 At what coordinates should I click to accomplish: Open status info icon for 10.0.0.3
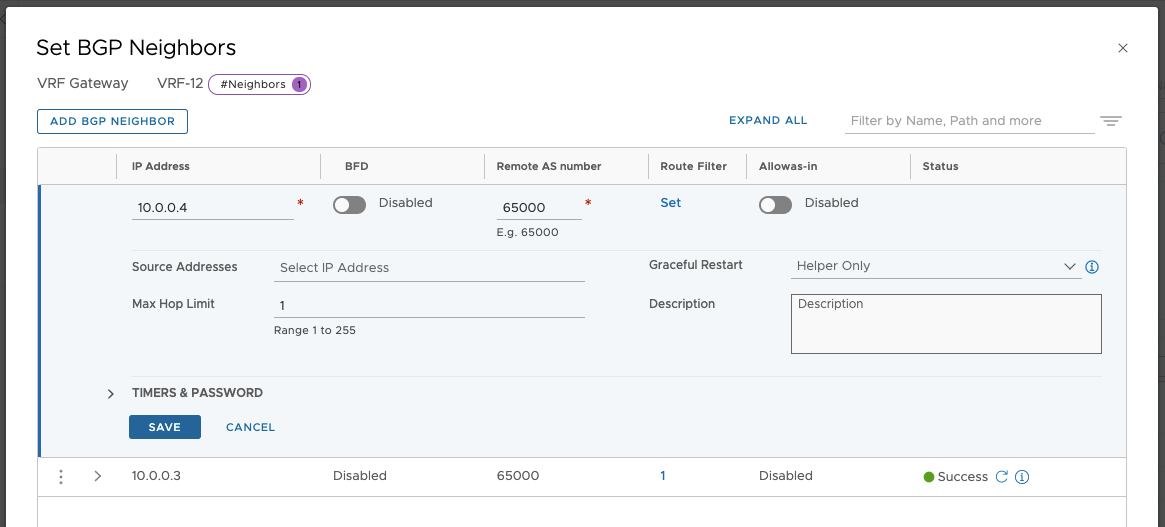point(1022,477)
